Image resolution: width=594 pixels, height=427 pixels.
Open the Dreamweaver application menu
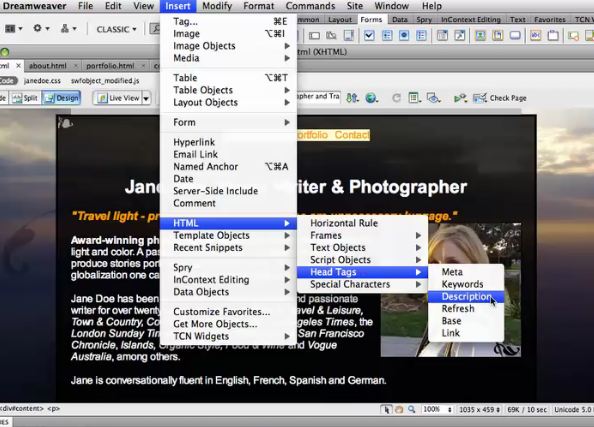(34, 6)
